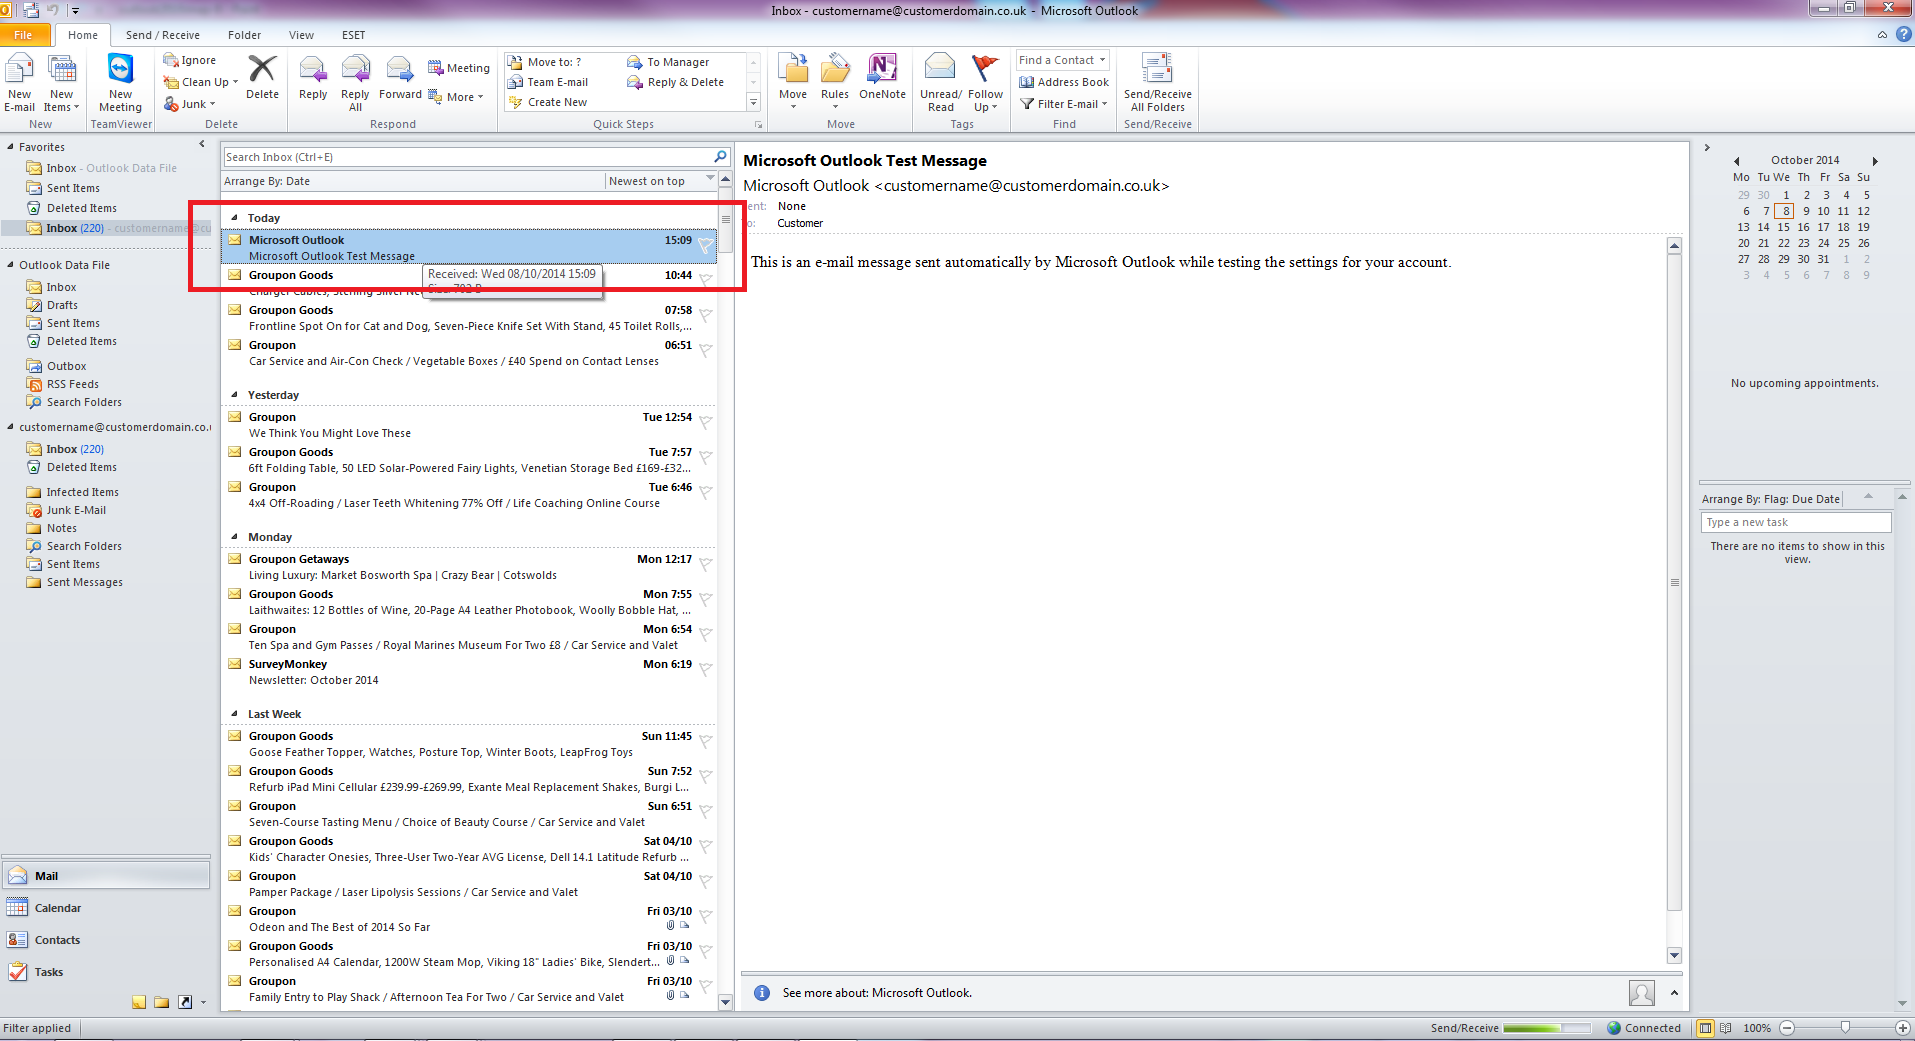
Task: Toggle flag on SurveyMonkey newsletter email
Action: pos(706,669)
